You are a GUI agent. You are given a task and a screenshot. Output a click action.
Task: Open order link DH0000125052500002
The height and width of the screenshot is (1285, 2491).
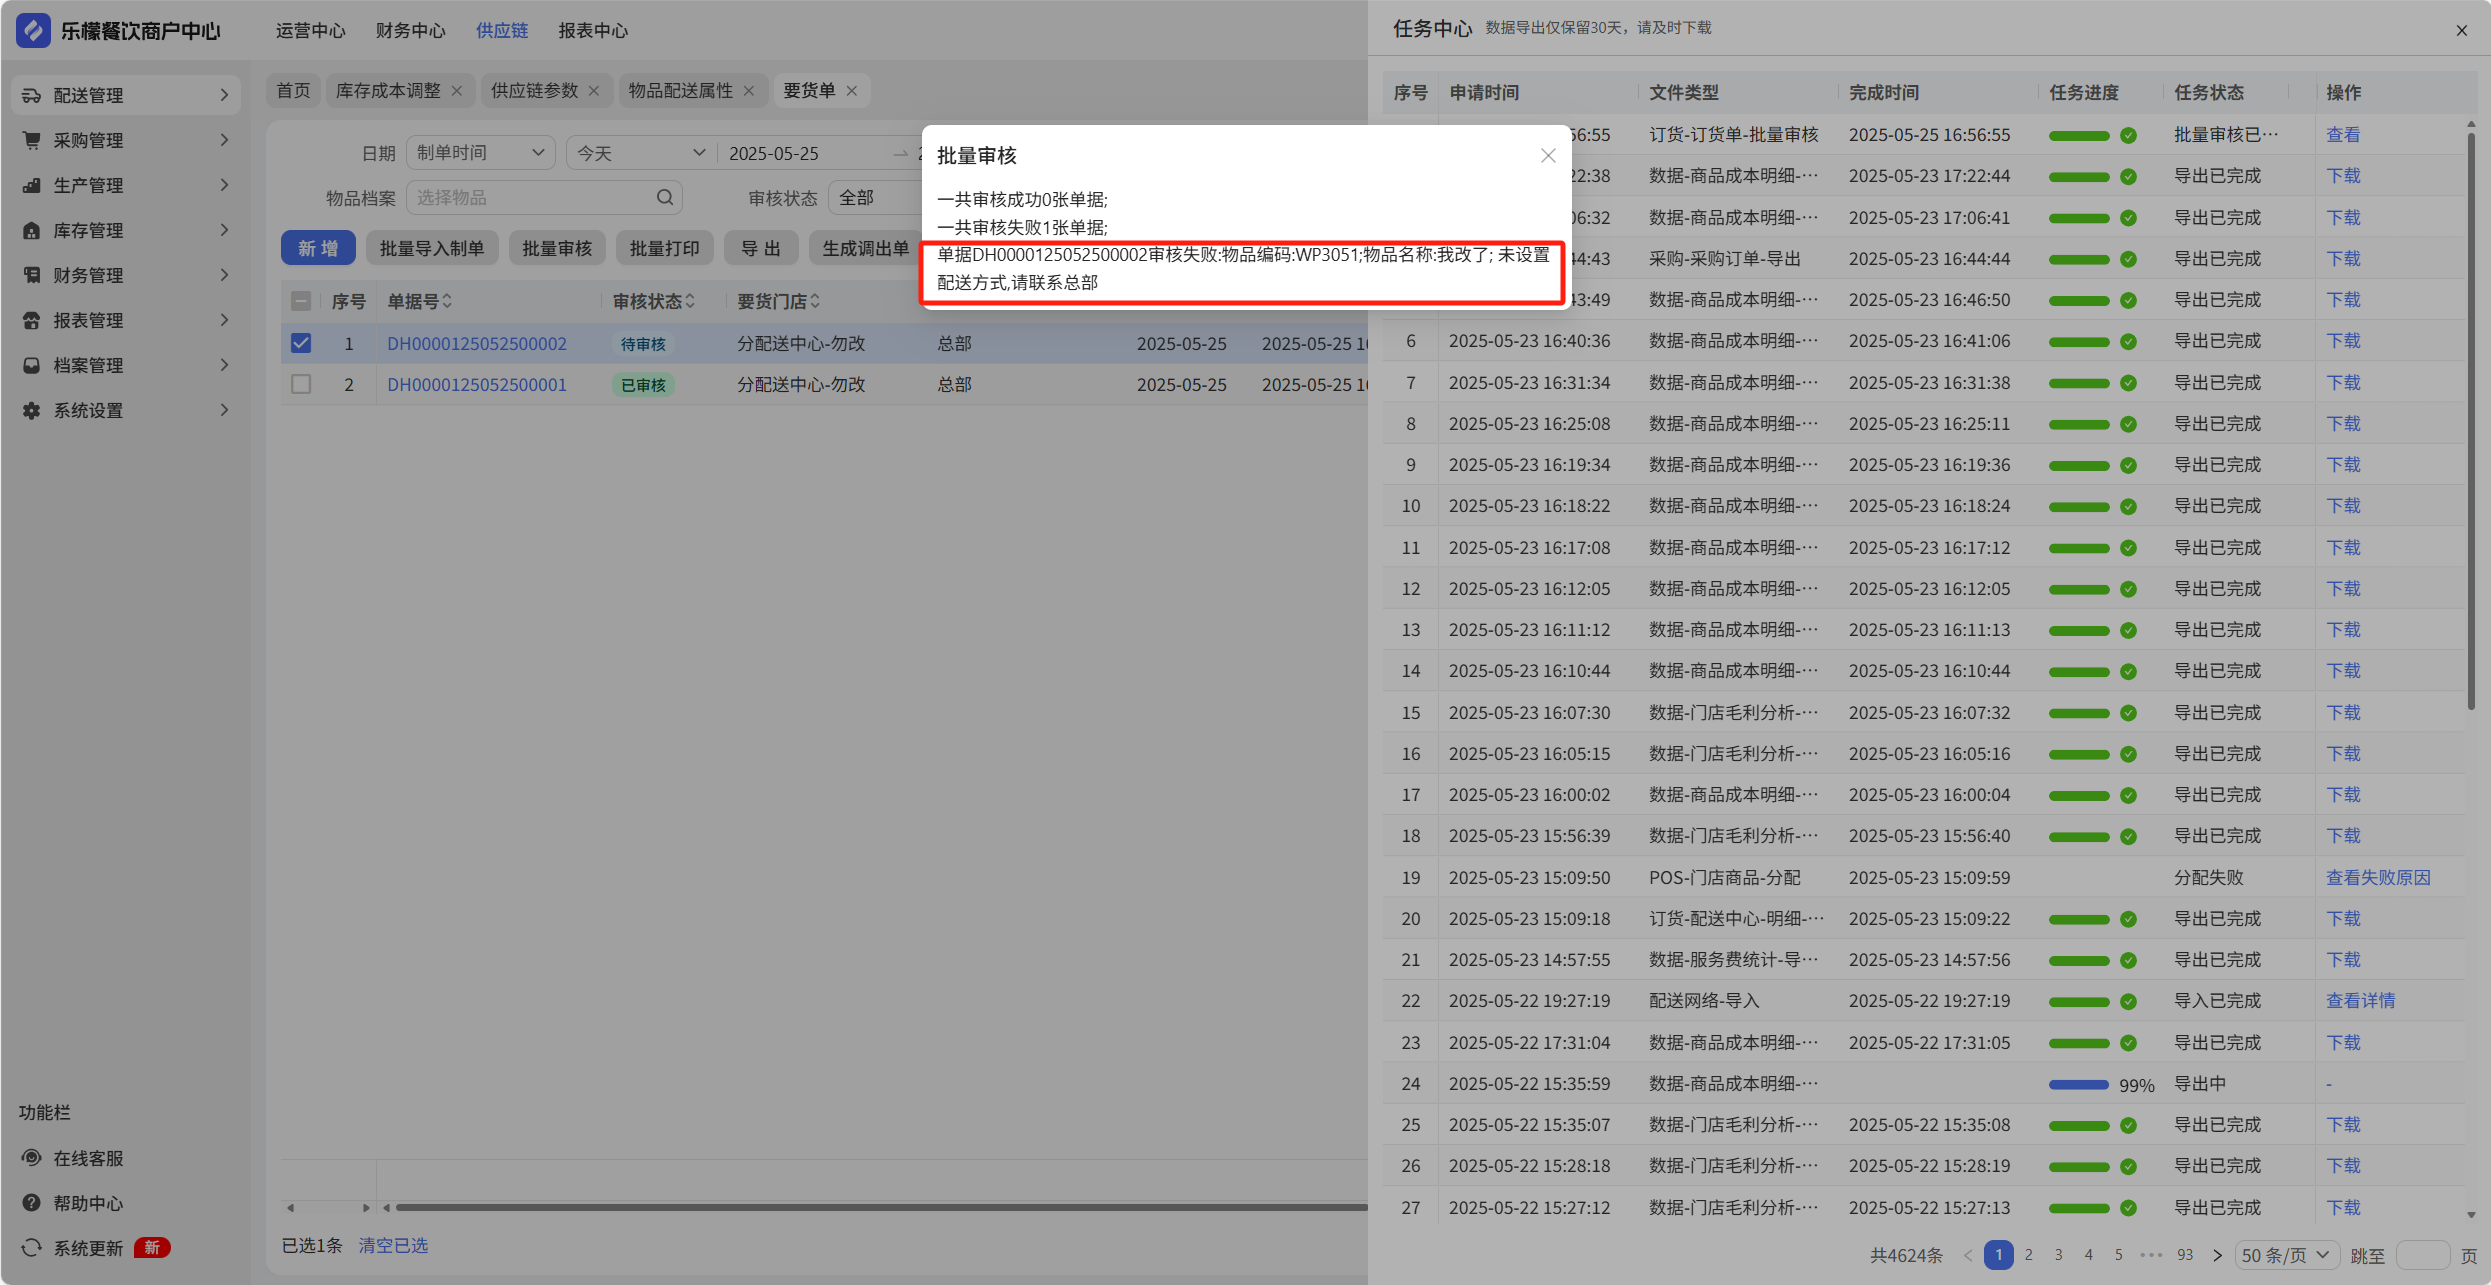click(477, 343)
